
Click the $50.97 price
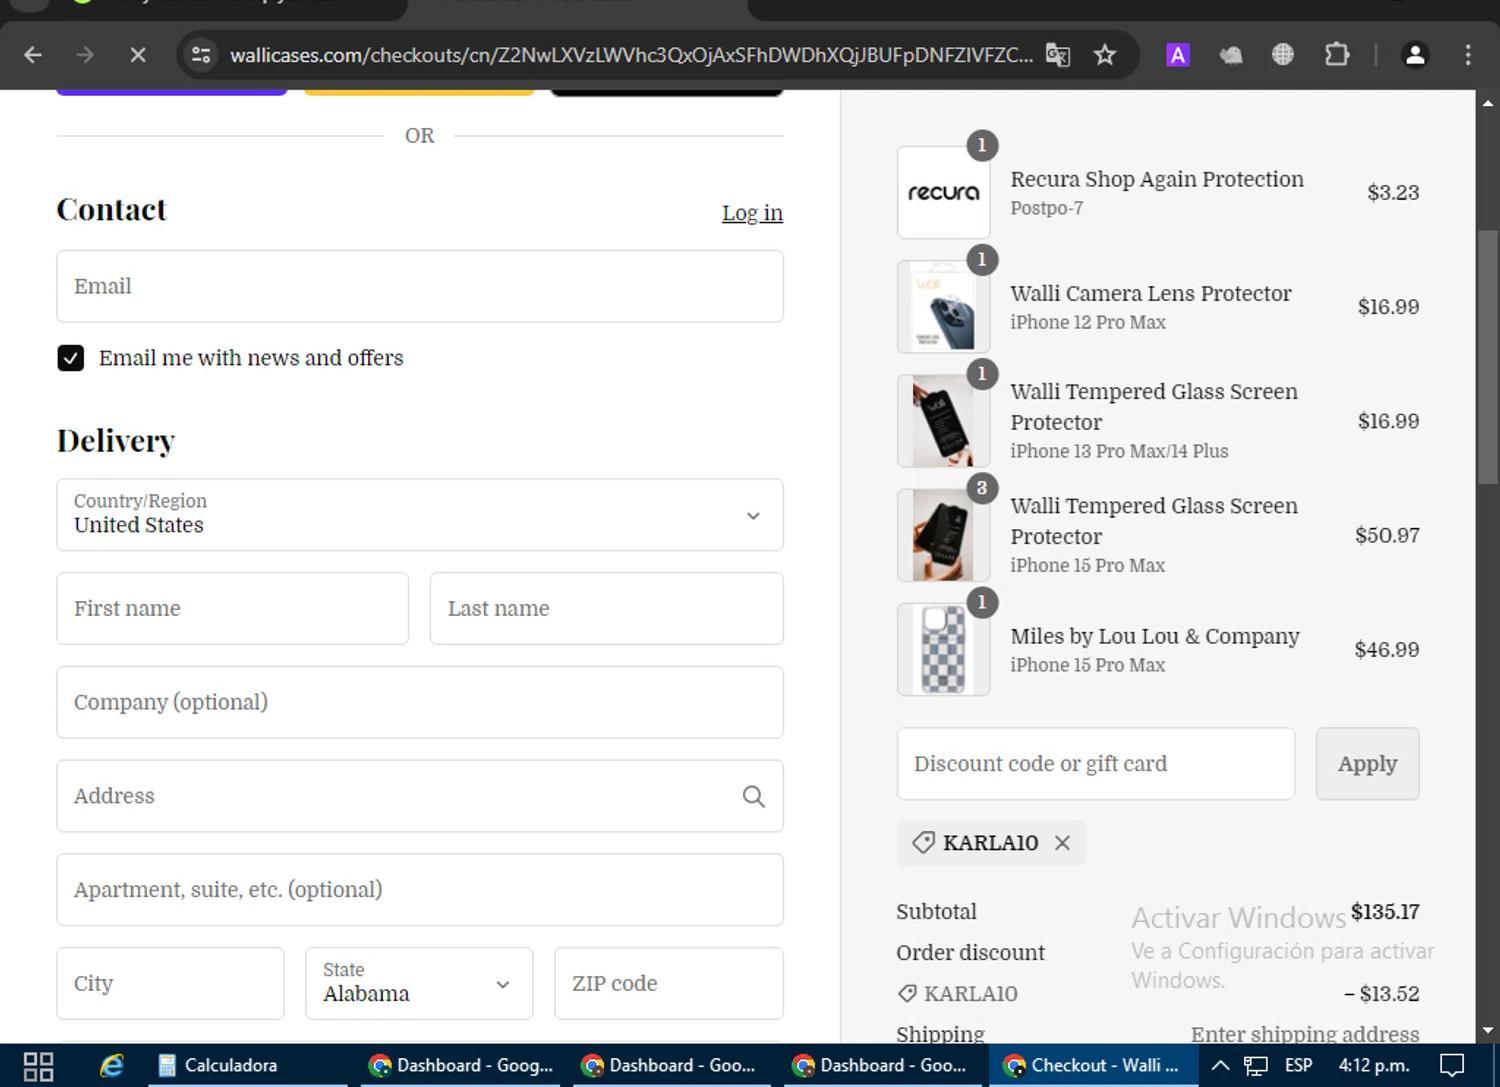(1387, 536)
